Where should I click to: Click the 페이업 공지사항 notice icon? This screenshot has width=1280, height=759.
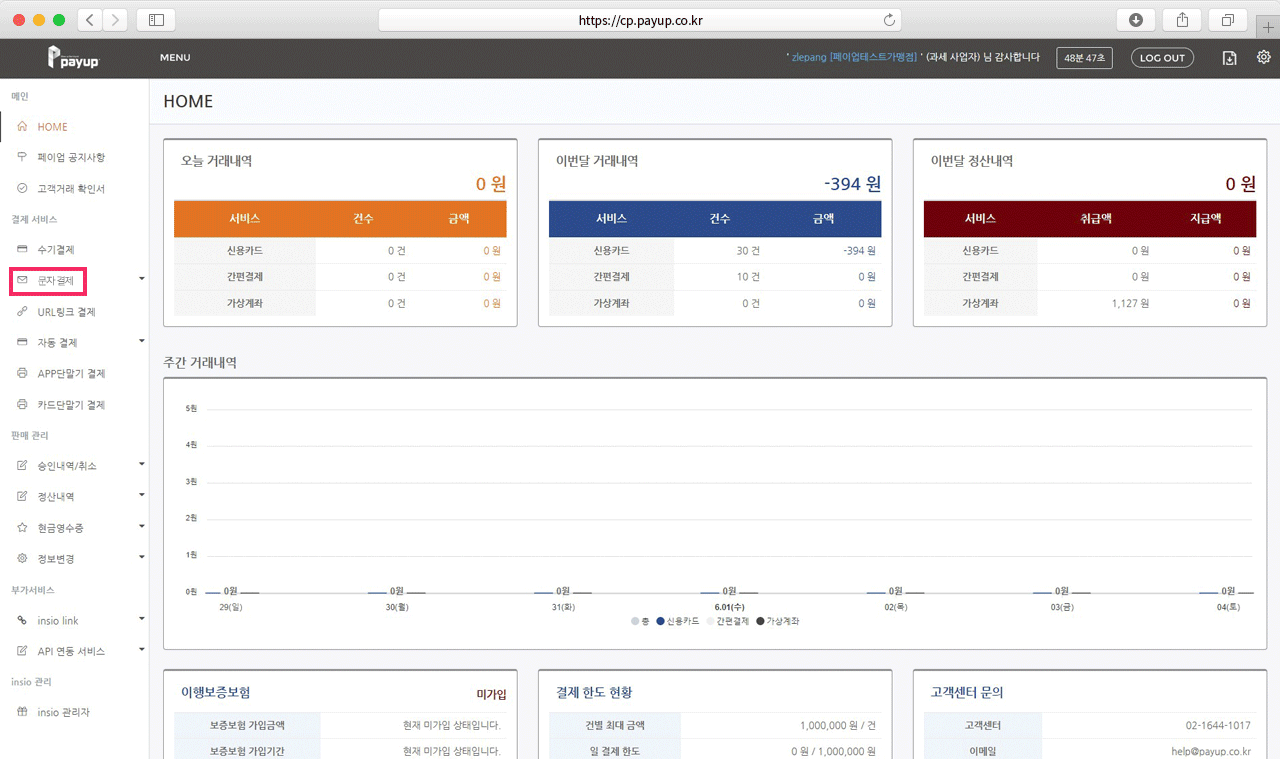coord(22,157)
